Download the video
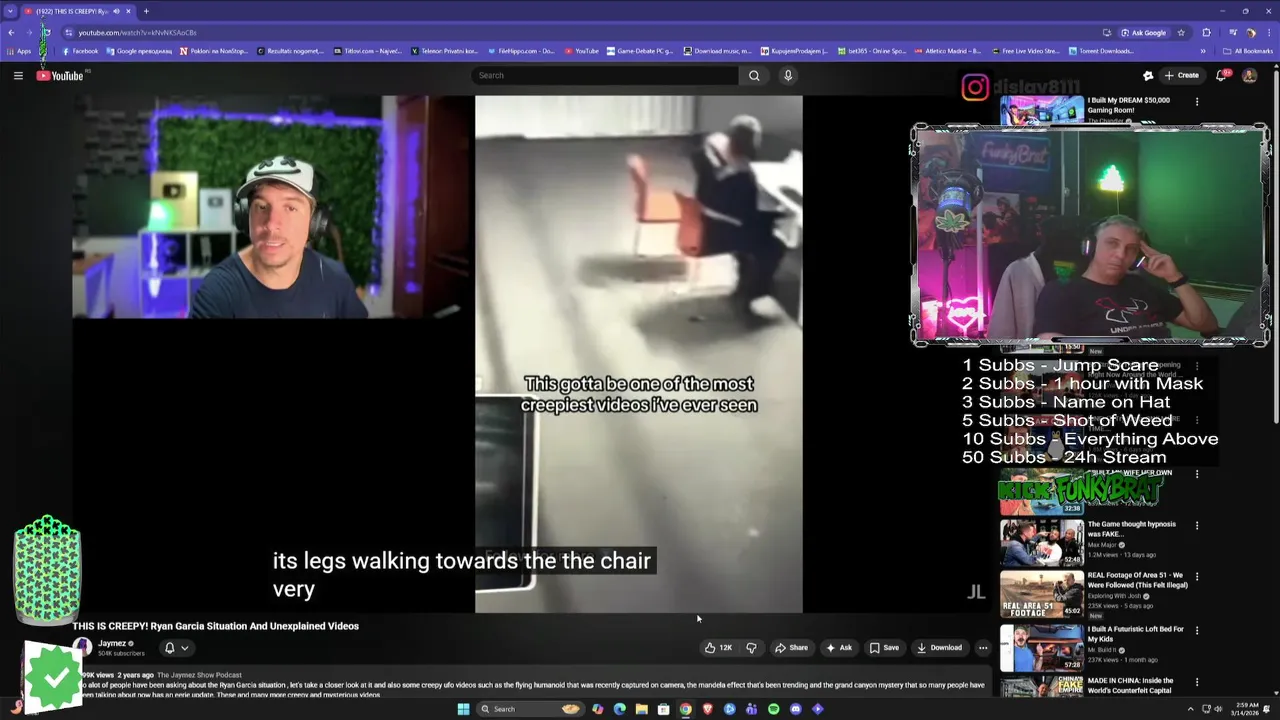The image size is (1280, 720). coord(940,647)
